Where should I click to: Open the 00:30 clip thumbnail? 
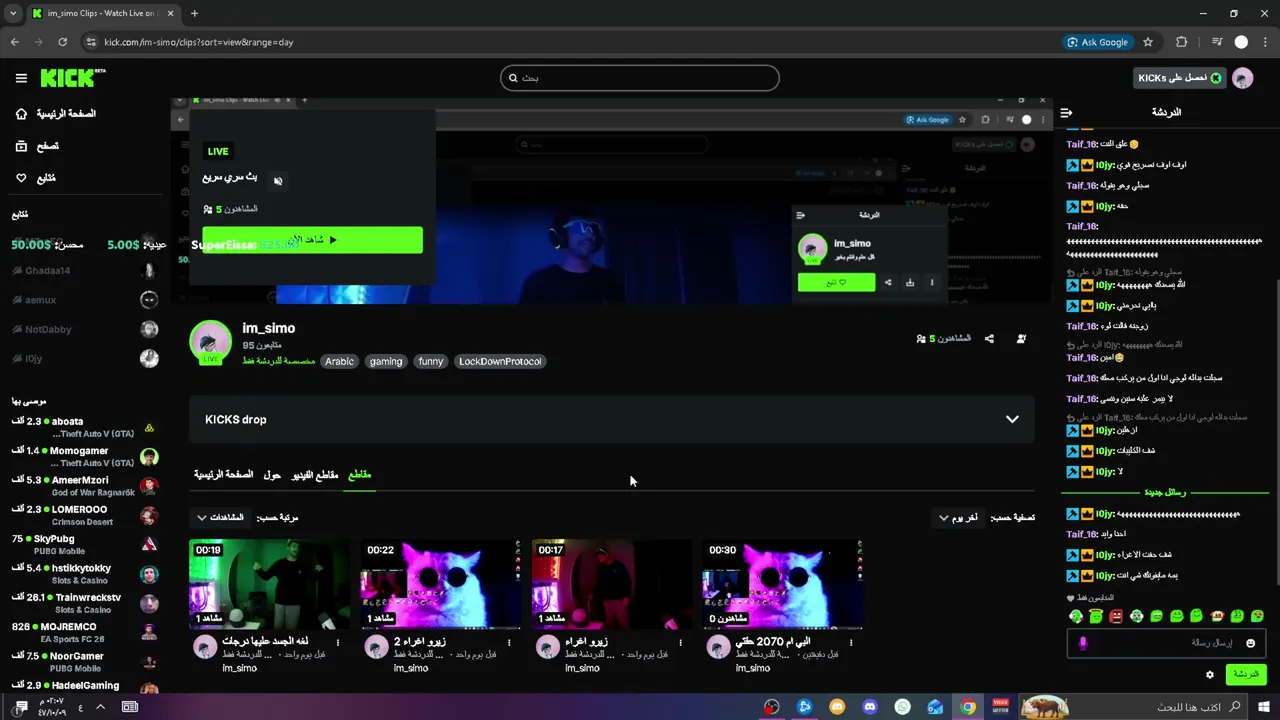point(782,584)
